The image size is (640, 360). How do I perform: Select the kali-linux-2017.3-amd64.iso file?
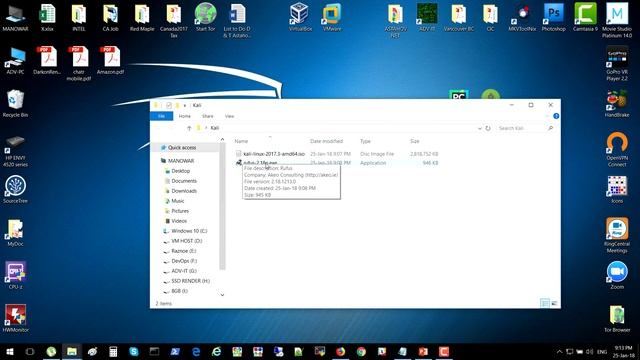click(274, 154)
